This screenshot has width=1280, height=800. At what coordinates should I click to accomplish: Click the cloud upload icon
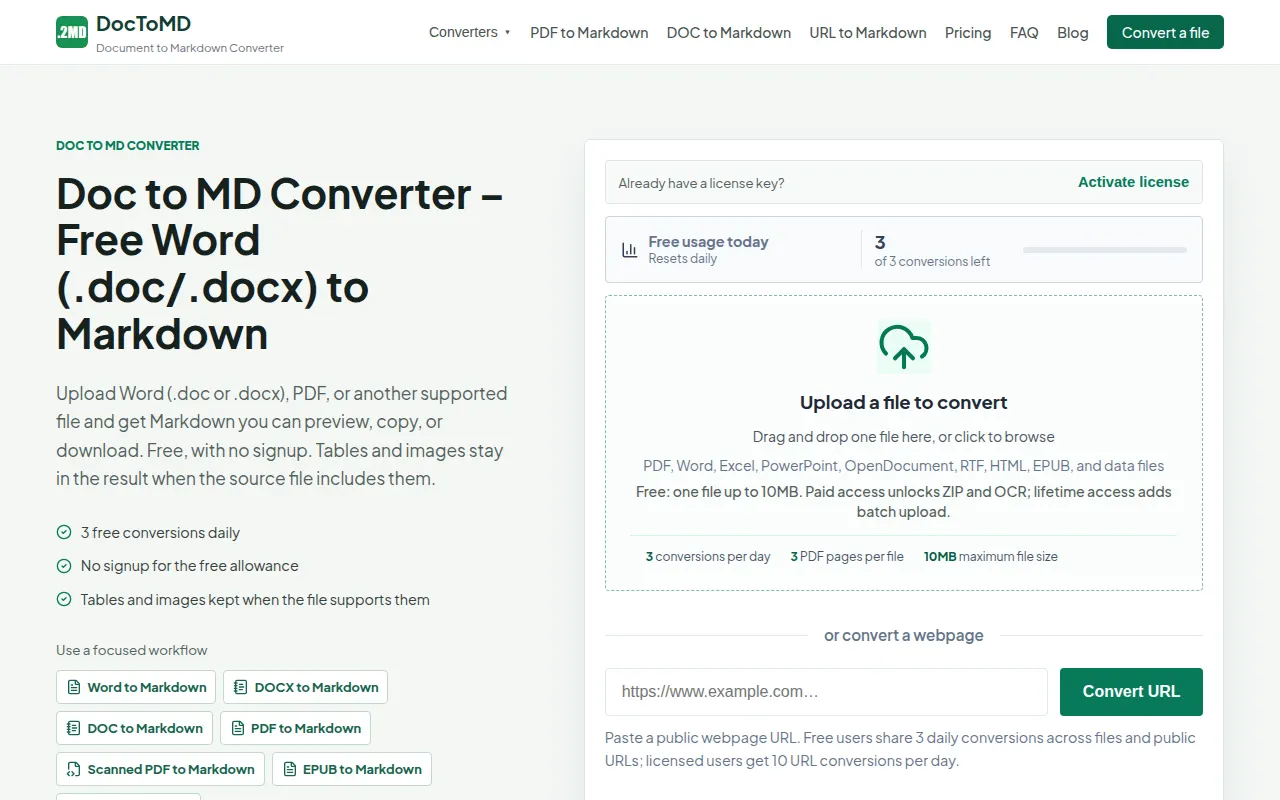[904, 346]
